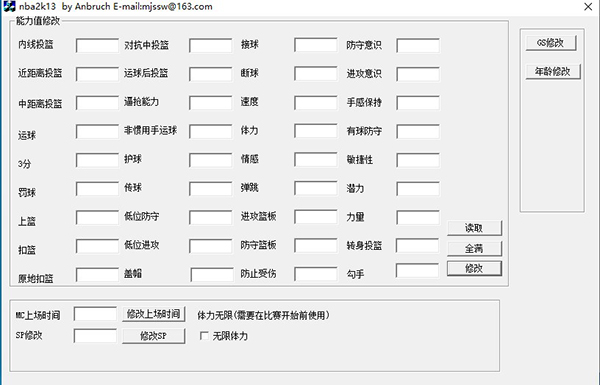This screenshot has width=600, height=385.
Task: Click the 速度 value field
Action: (x=316, y=103)
